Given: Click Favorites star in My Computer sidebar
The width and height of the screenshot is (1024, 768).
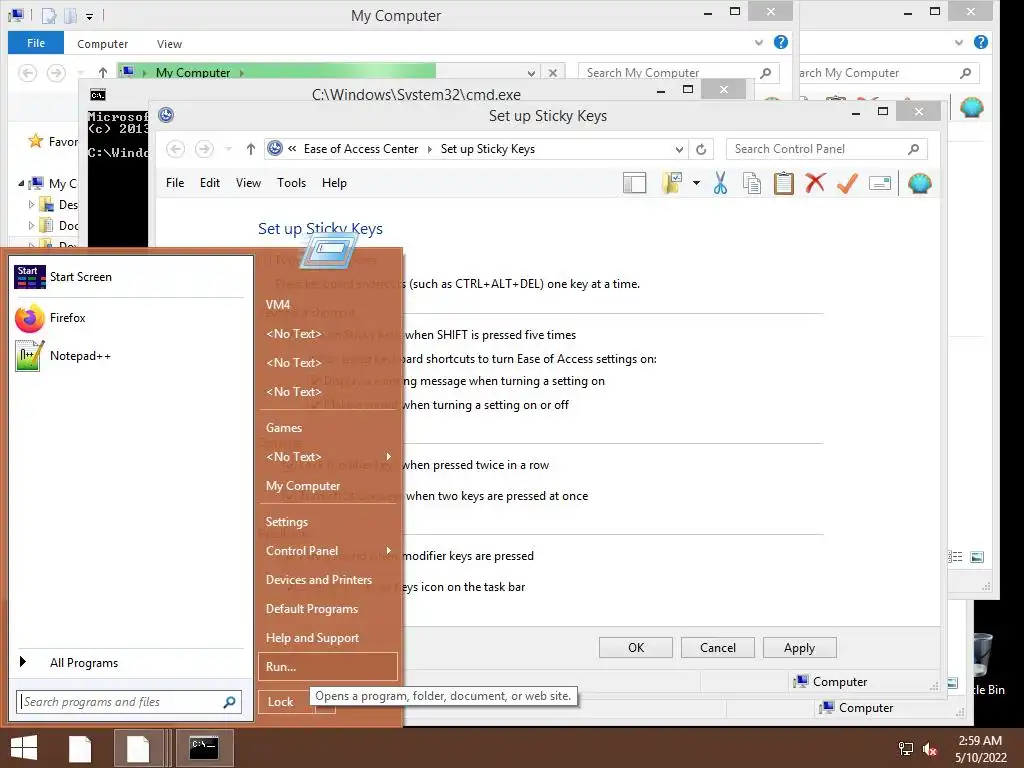Looking at the screenshot, I should [x=35, y=141].
